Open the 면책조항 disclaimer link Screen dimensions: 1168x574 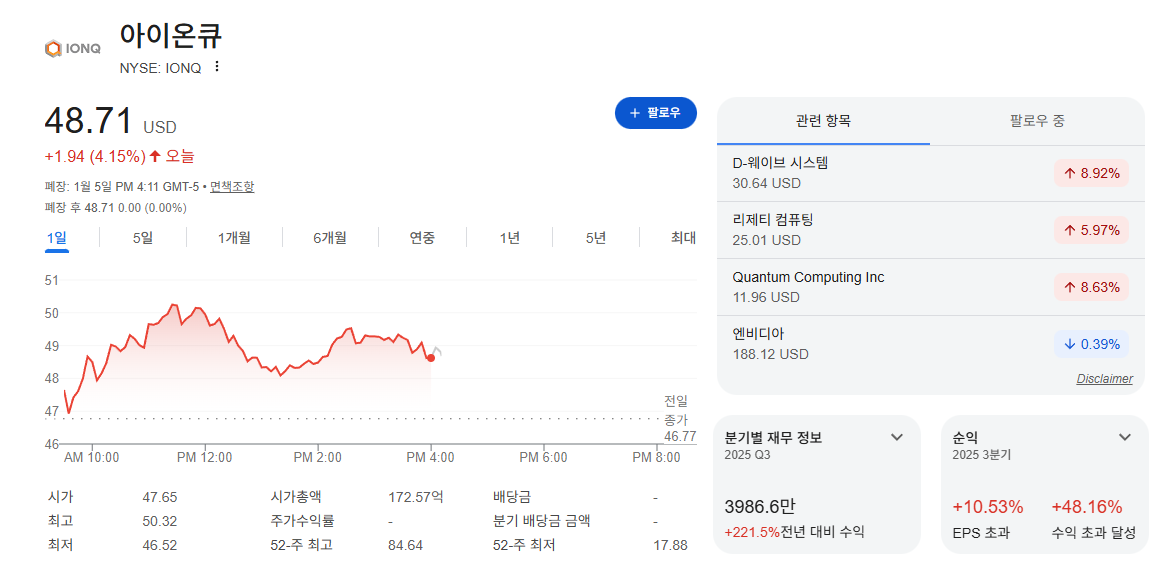tap(232, 186)
